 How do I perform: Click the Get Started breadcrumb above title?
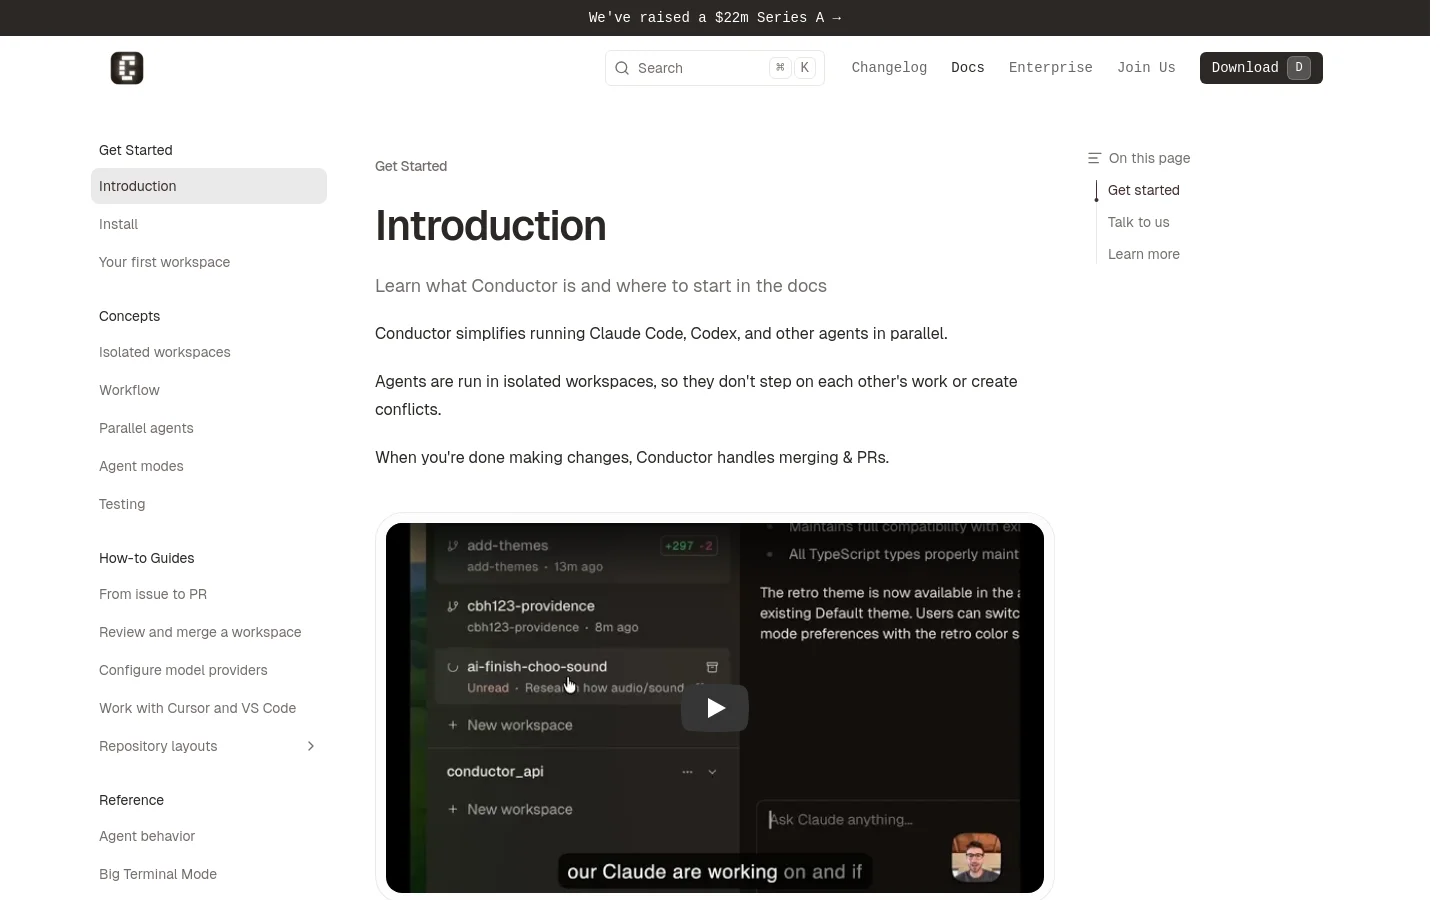coord(411,166)
